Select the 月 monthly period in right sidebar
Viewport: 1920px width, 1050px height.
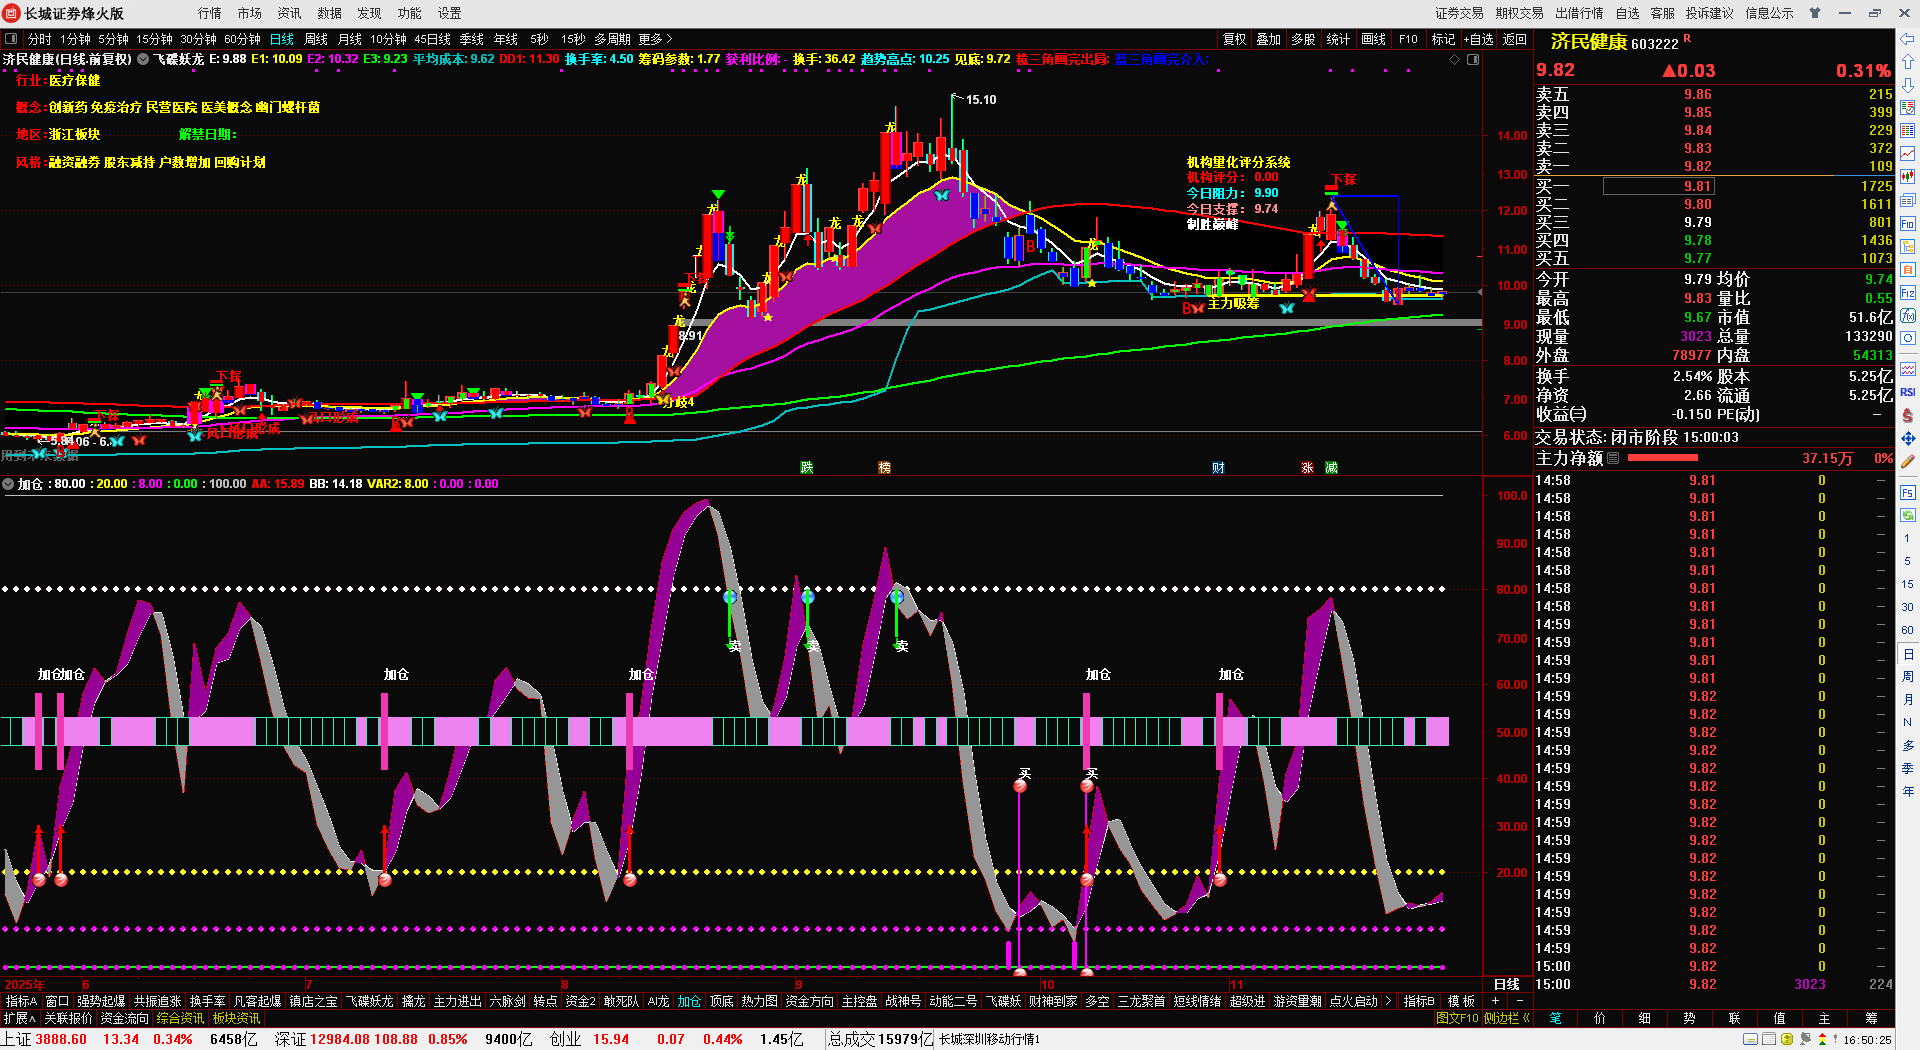(1907, 699)
